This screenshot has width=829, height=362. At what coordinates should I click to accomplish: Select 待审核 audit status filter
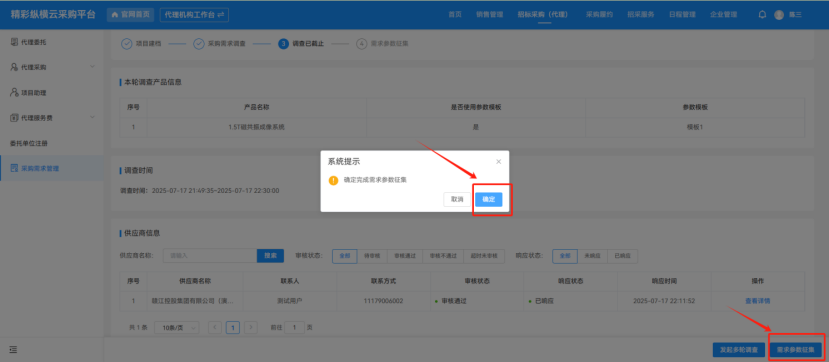click(372, 256)
